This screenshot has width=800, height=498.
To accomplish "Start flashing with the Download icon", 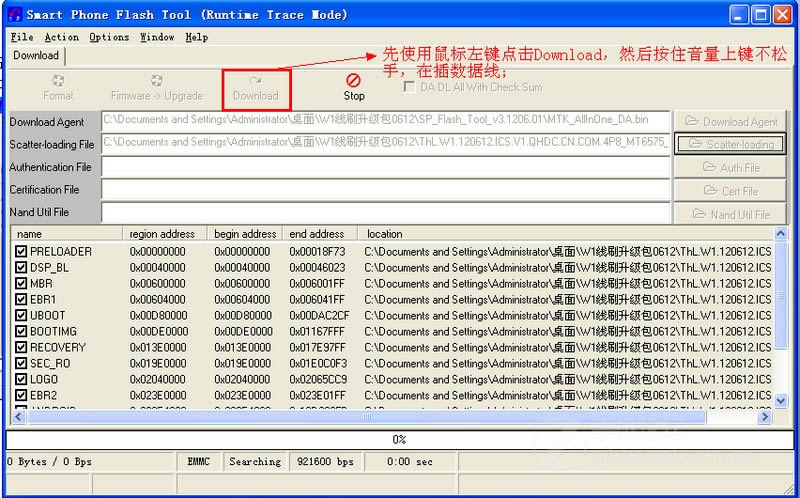I will tap(255, 87).
